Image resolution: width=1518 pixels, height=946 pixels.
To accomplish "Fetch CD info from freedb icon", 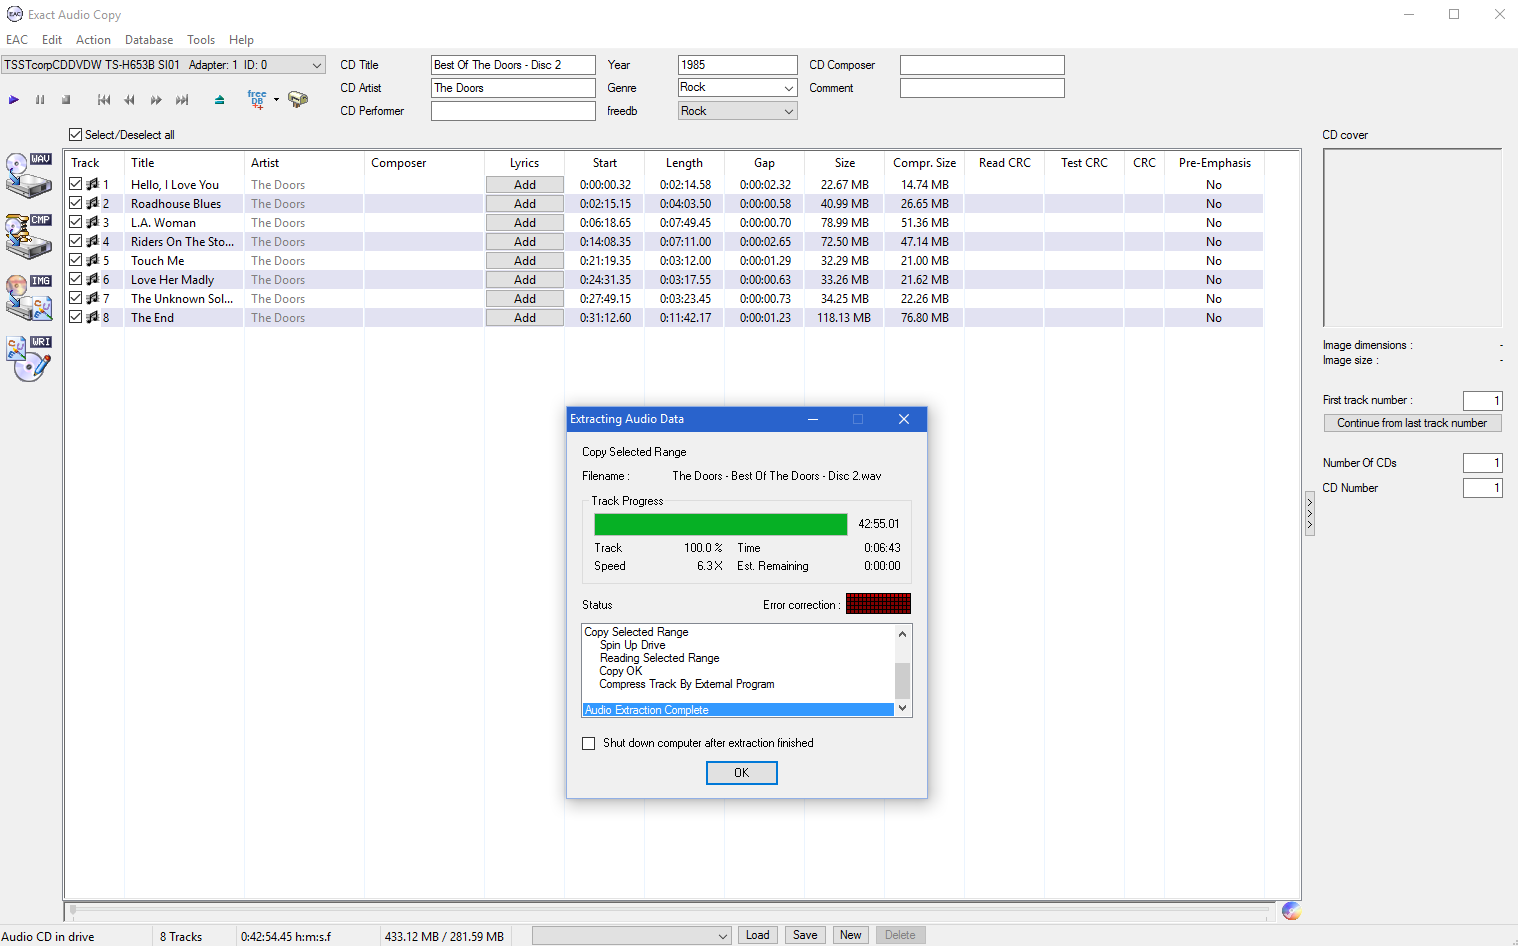I will click(x=257, y=99).
